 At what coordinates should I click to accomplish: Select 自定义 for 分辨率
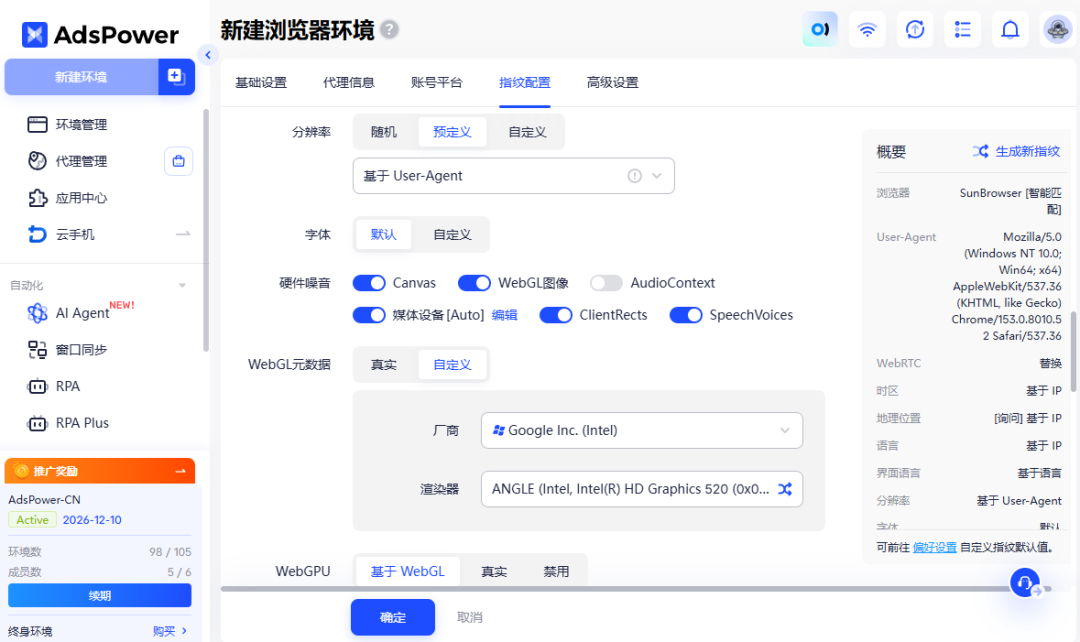click(x=527, y=132)
